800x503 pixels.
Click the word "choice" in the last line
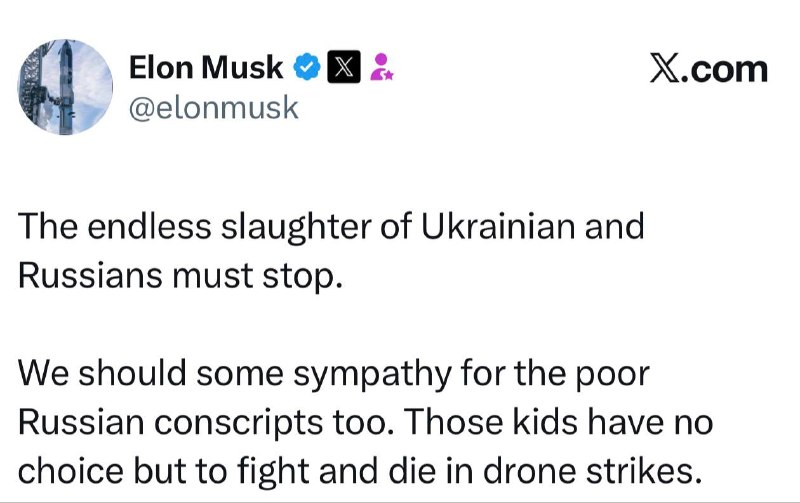point(71,471)
